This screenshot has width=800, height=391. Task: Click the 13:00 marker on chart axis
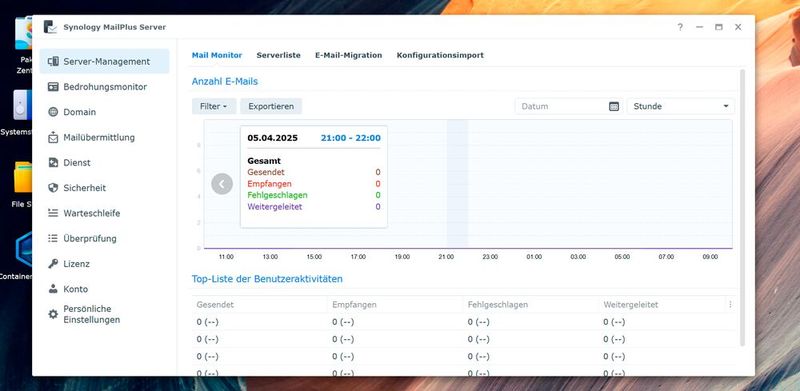[x=270, y=257]
